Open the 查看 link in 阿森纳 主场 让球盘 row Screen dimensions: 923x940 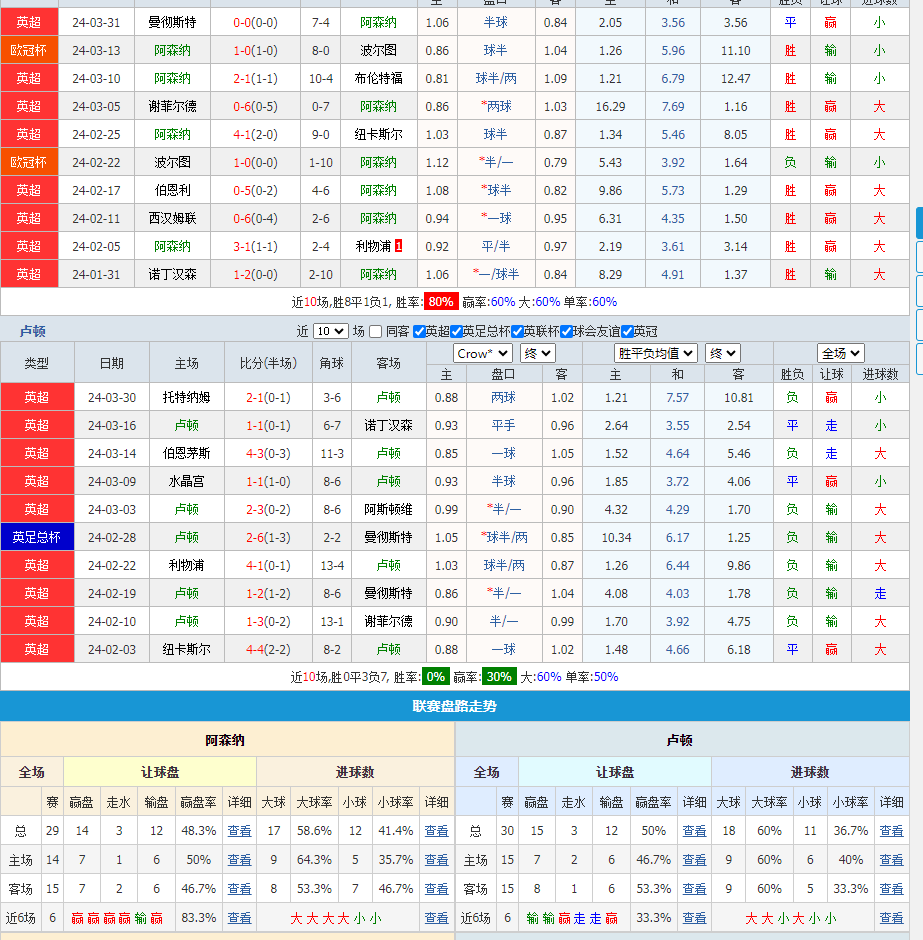(x=239, y=860)
